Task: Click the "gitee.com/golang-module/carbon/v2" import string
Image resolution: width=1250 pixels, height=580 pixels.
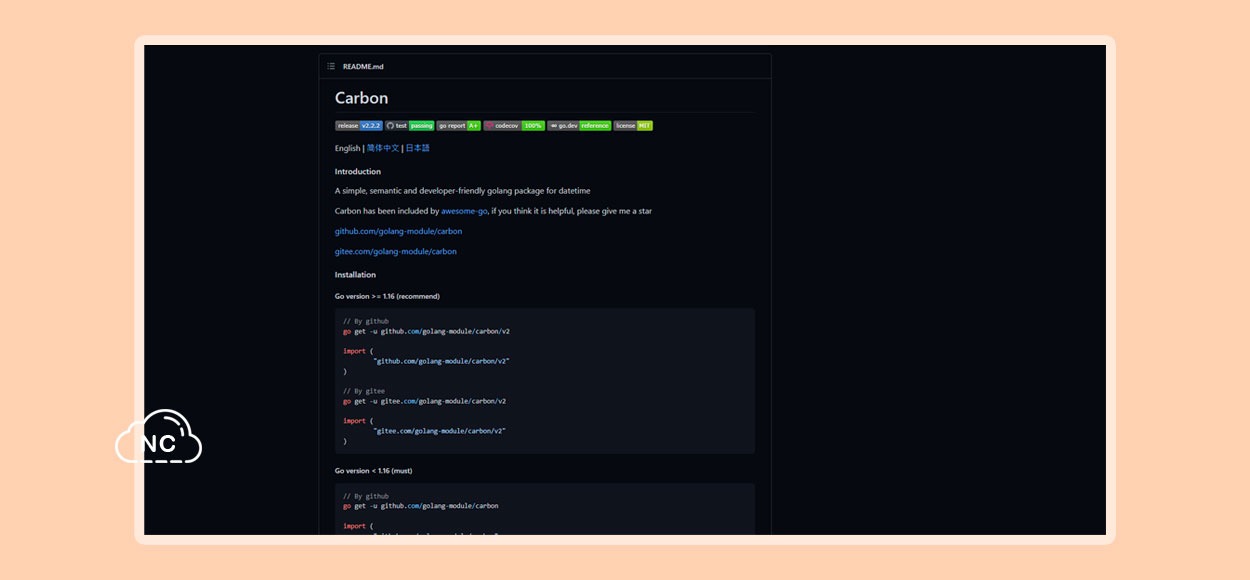Action: (x=439, y=431)
